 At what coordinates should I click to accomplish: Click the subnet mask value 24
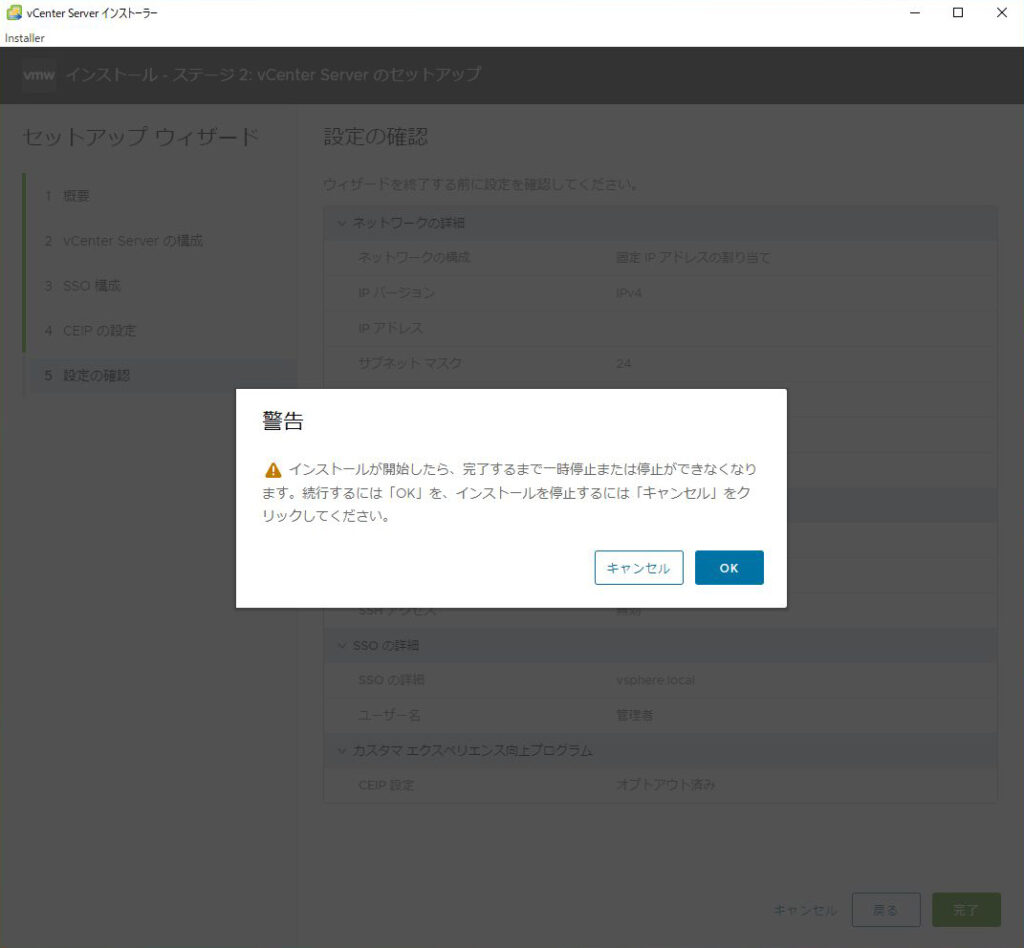624,364
